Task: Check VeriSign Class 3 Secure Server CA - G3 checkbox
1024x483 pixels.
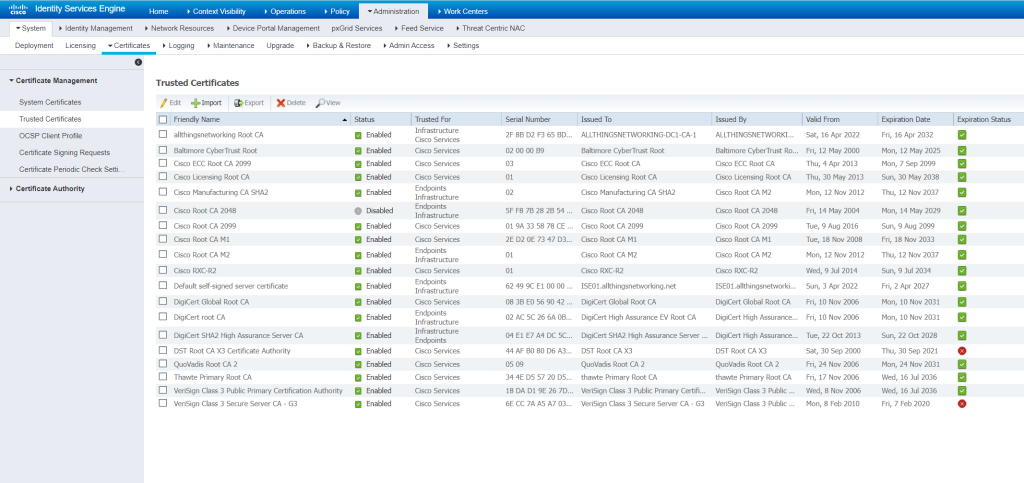Action: [163, 403]
